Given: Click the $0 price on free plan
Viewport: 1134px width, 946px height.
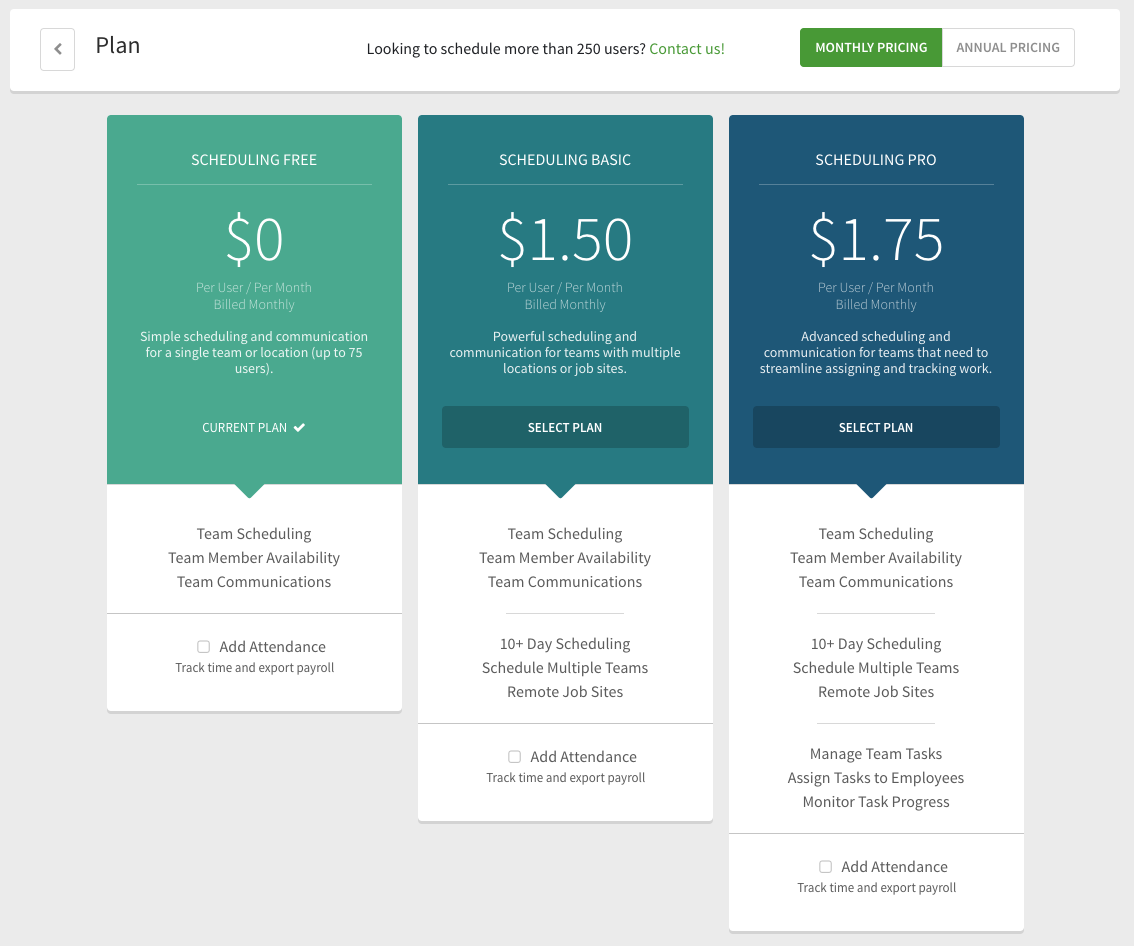Looking at the screenshot, I should [254, 238].
